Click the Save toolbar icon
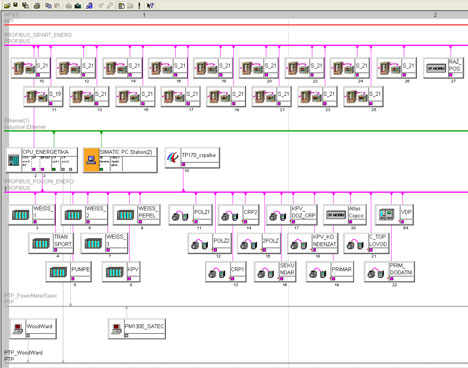This screenshot has width=468, height=368. 15,5
